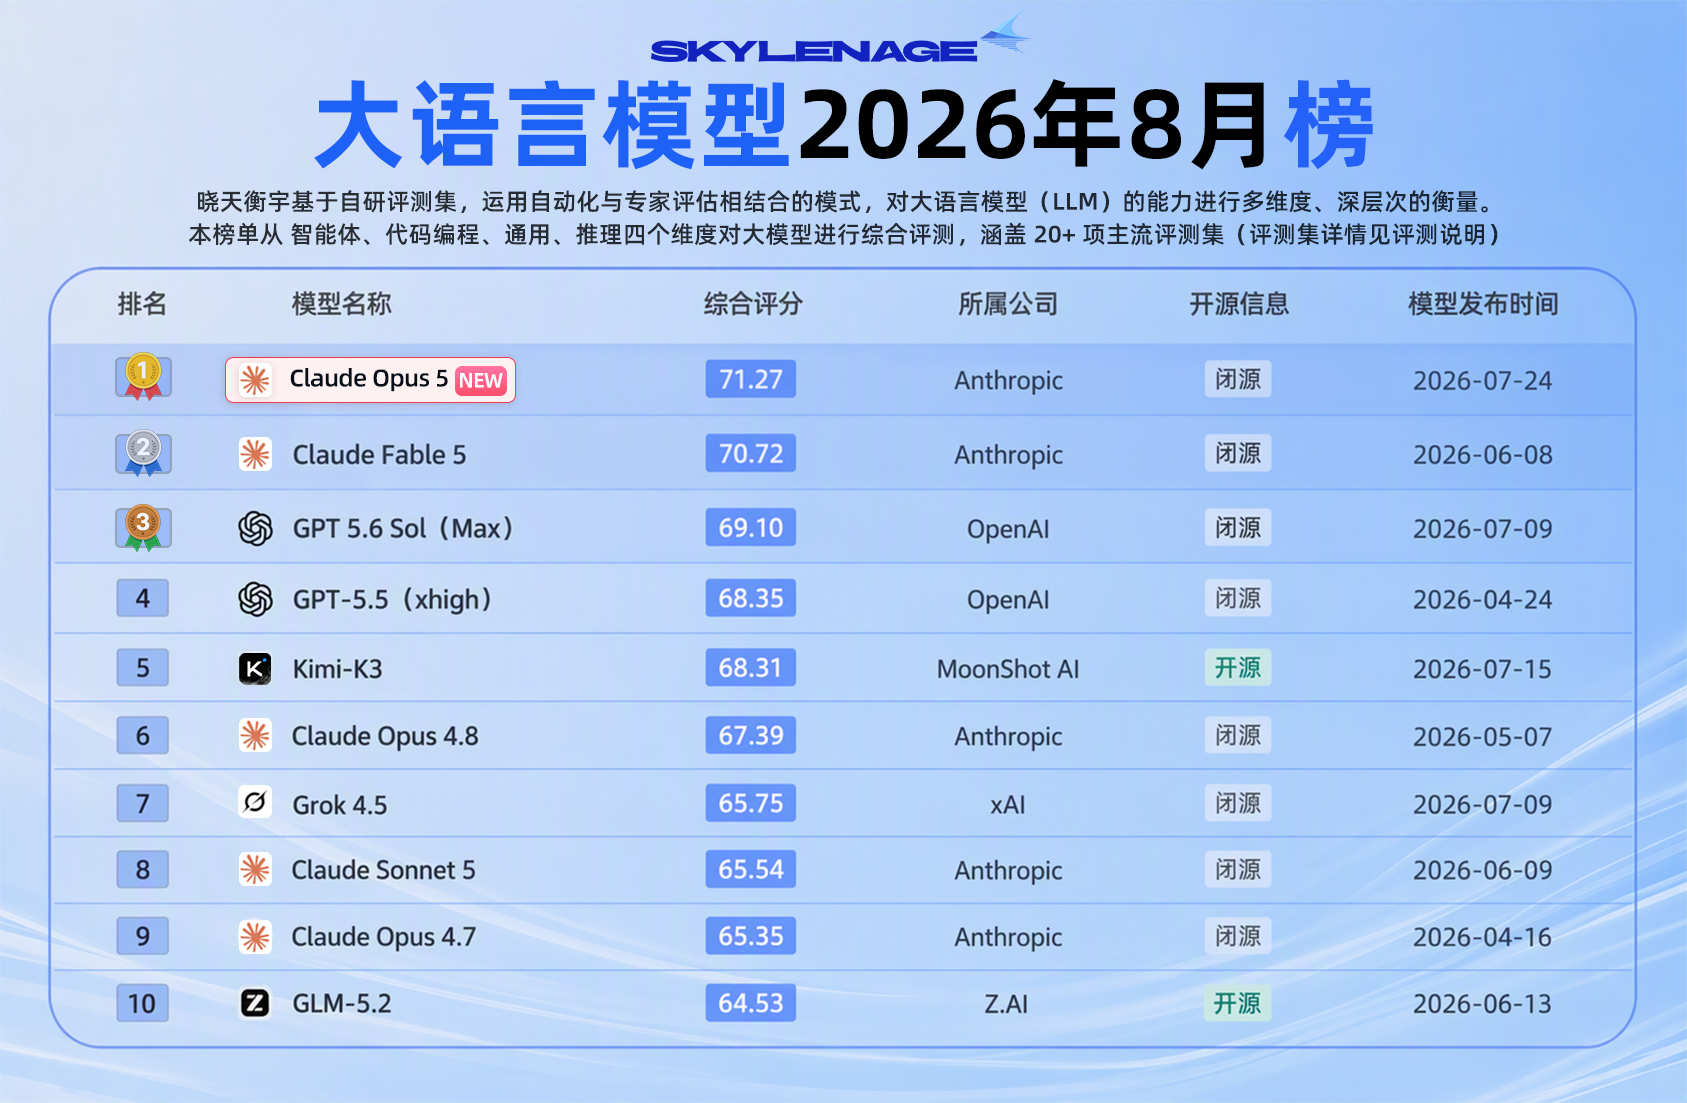Screen dimensions: 1687x1103
Task: Select the GLM-5.2 model name
Action: (341, 1003)
